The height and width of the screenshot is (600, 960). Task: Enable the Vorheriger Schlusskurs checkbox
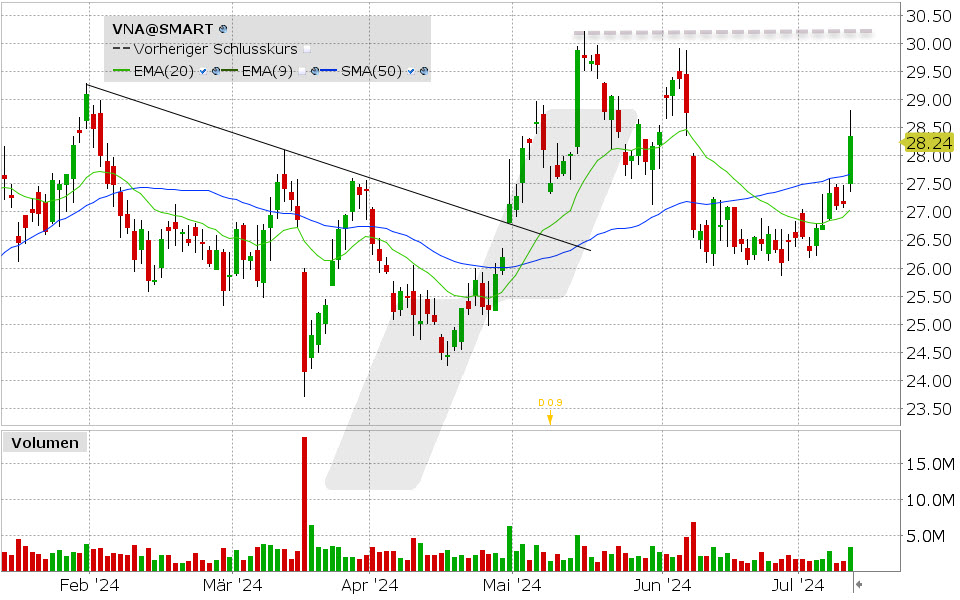point(307,49)
